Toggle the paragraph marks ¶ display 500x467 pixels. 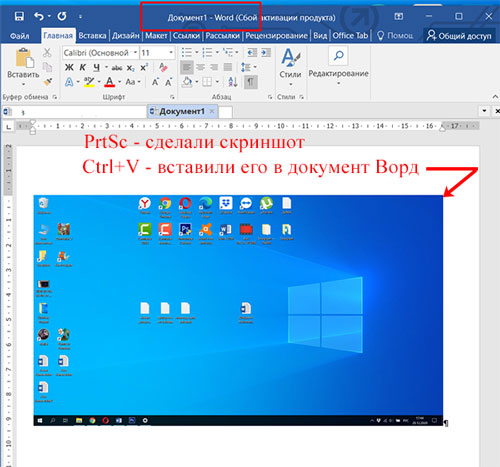(x=251, y=82)
